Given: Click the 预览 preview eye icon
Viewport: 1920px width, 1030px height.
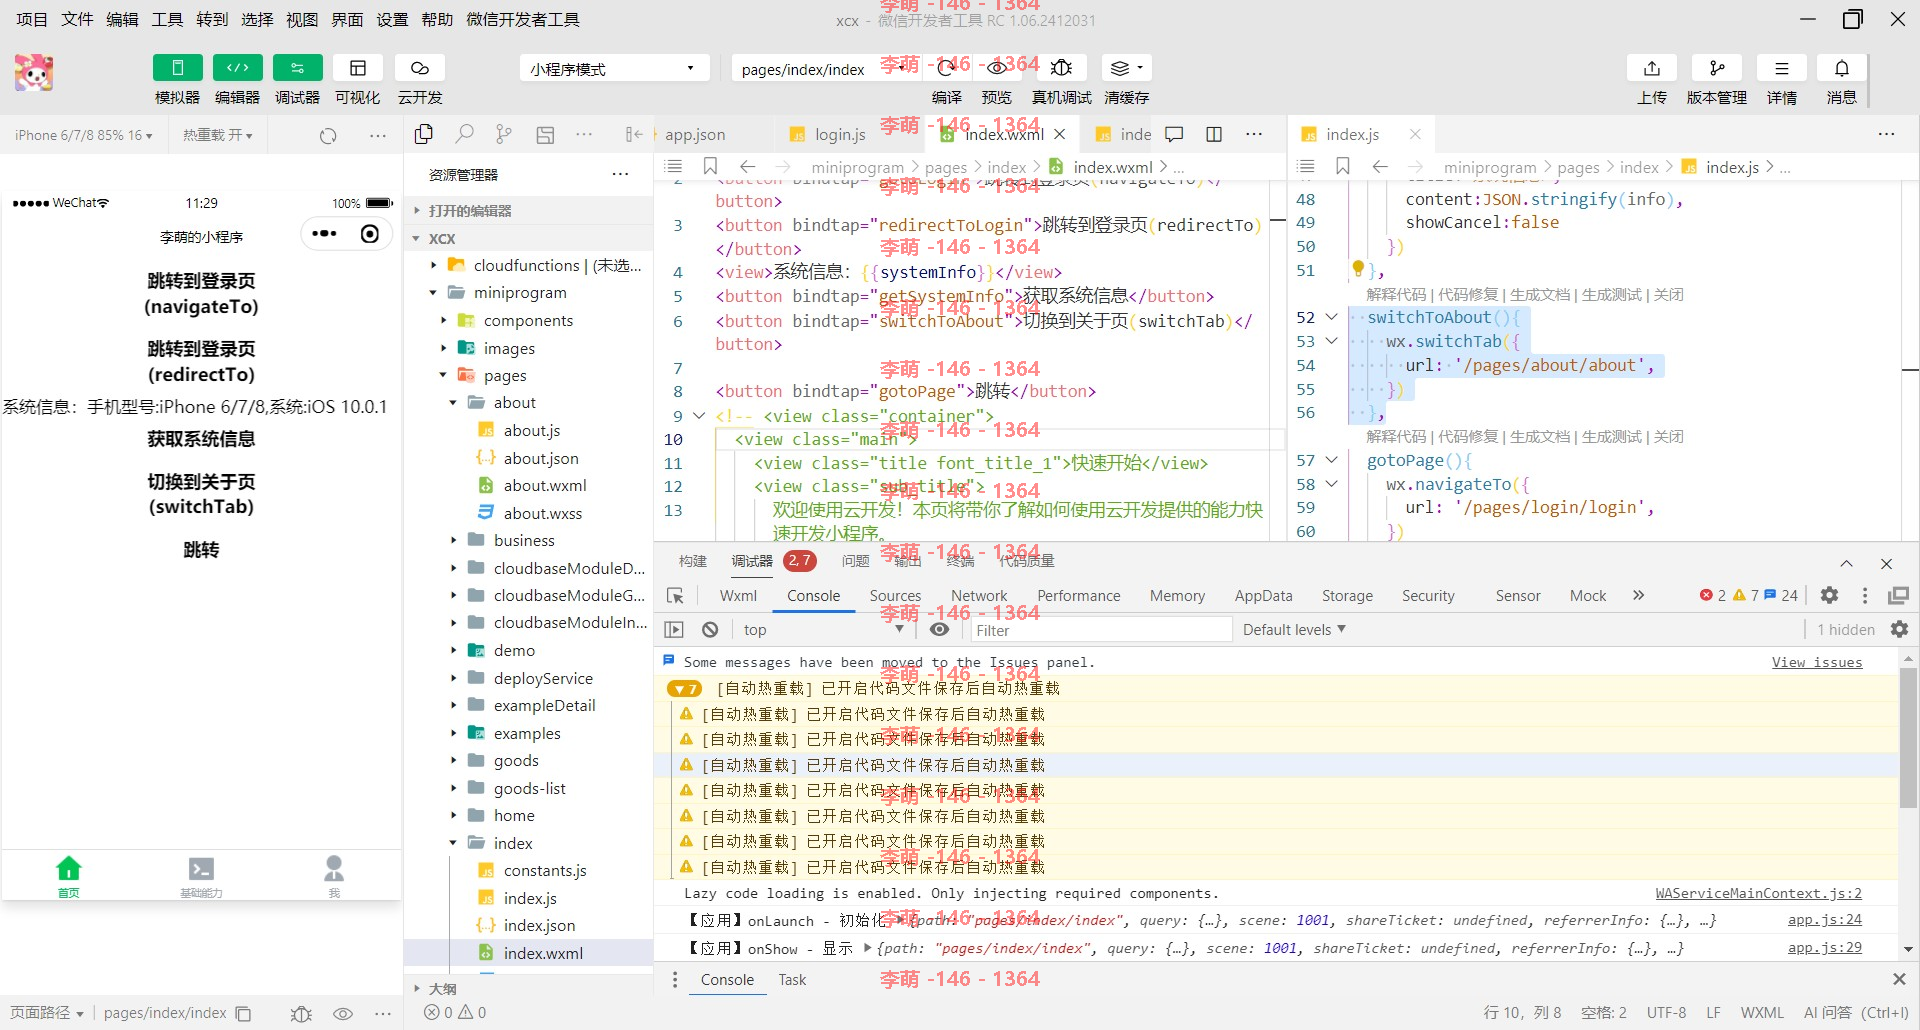Looking at the screenshot, I should (x=997, y=68).
